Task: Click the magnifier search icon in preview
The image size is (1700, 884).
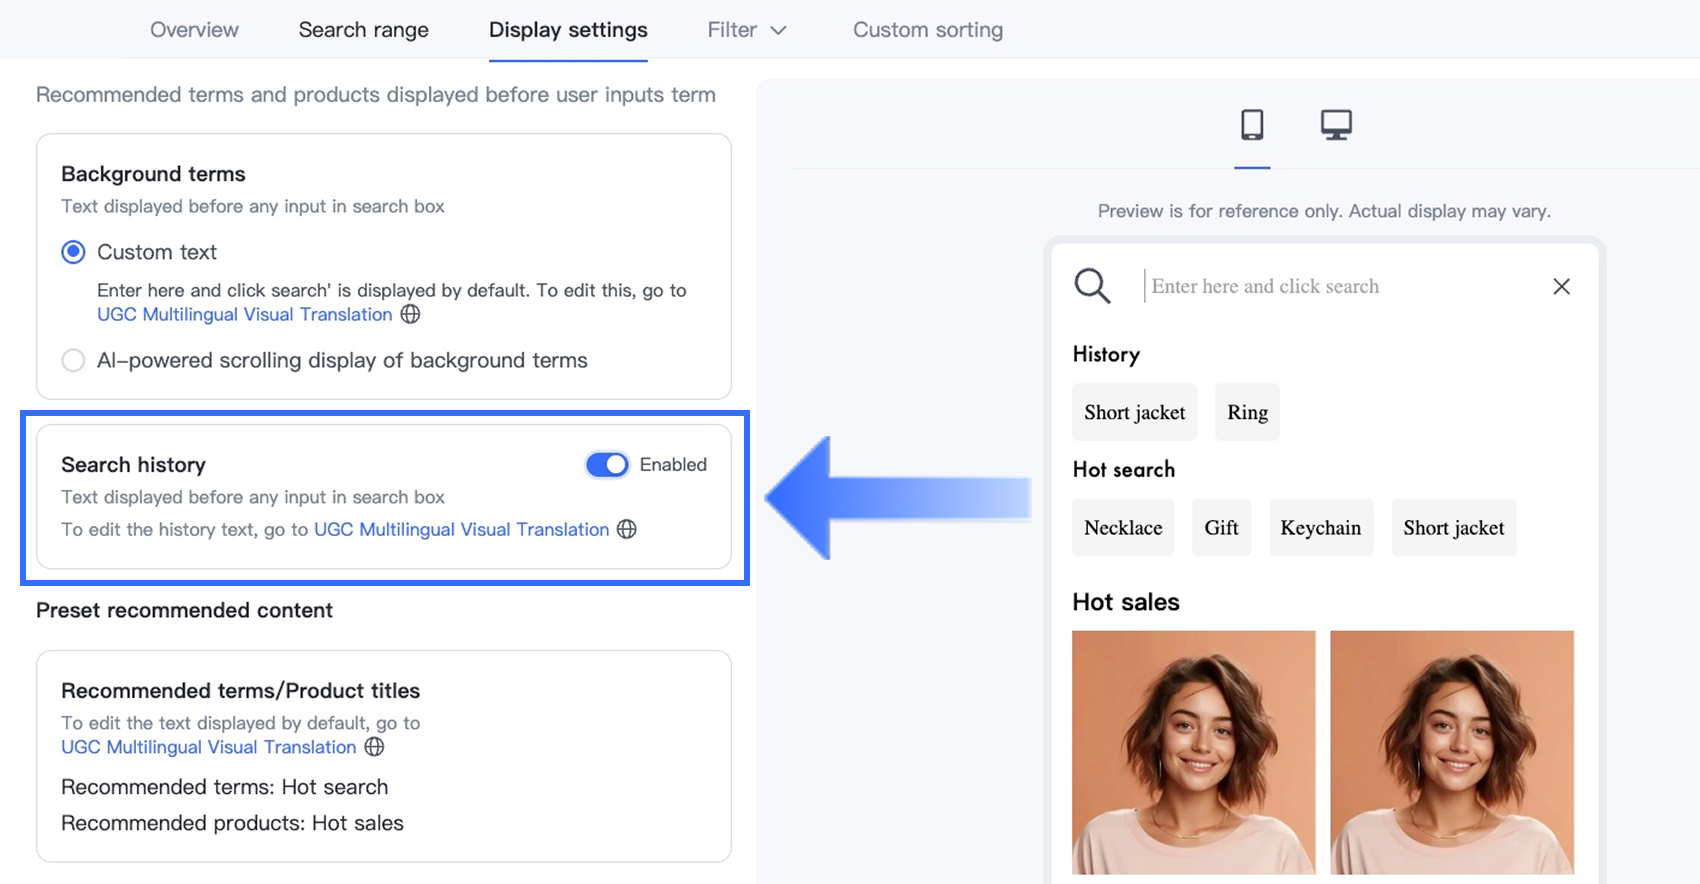Action: (x=1092, y=286)
